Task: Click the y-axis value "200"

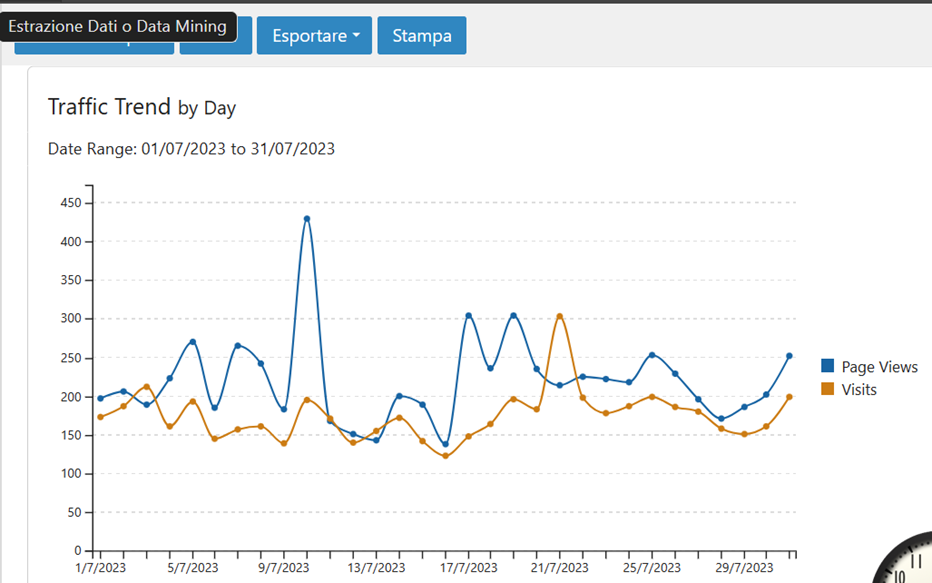Action: click(71, 397)
